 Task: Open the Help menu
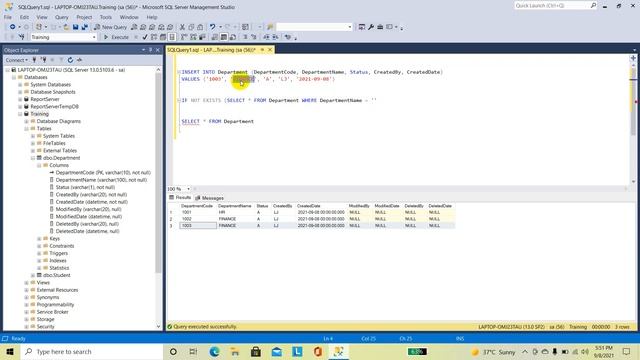152,17
